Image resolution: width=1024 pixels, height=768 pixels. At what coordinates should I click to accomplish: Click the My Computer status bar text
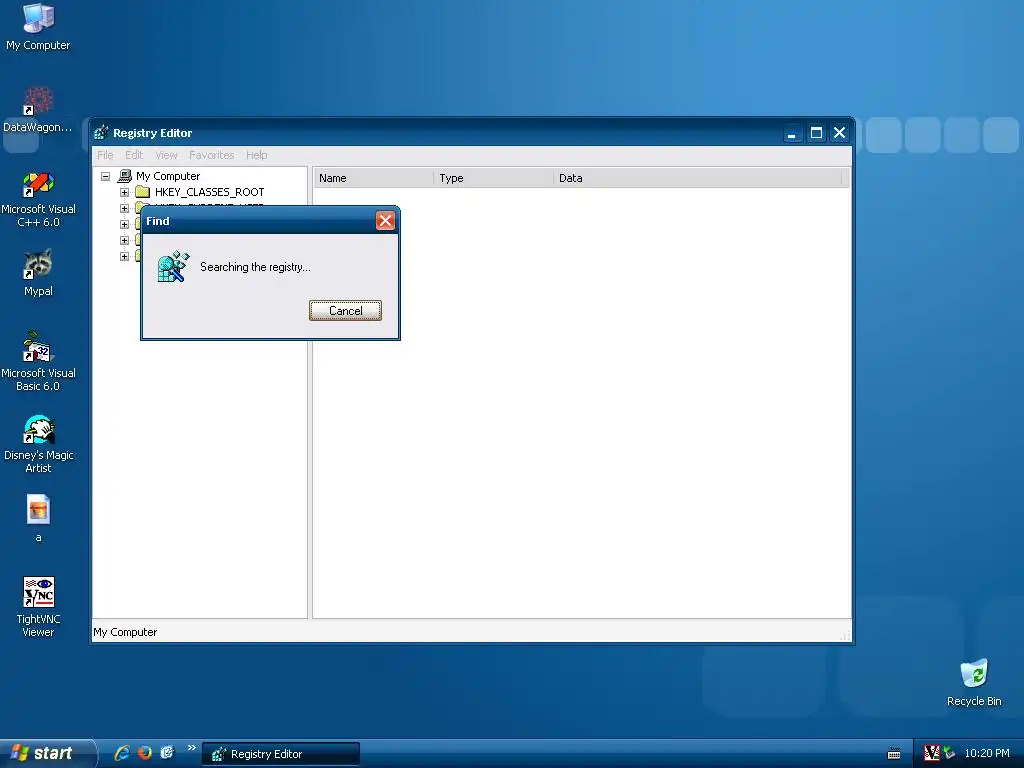125,632
